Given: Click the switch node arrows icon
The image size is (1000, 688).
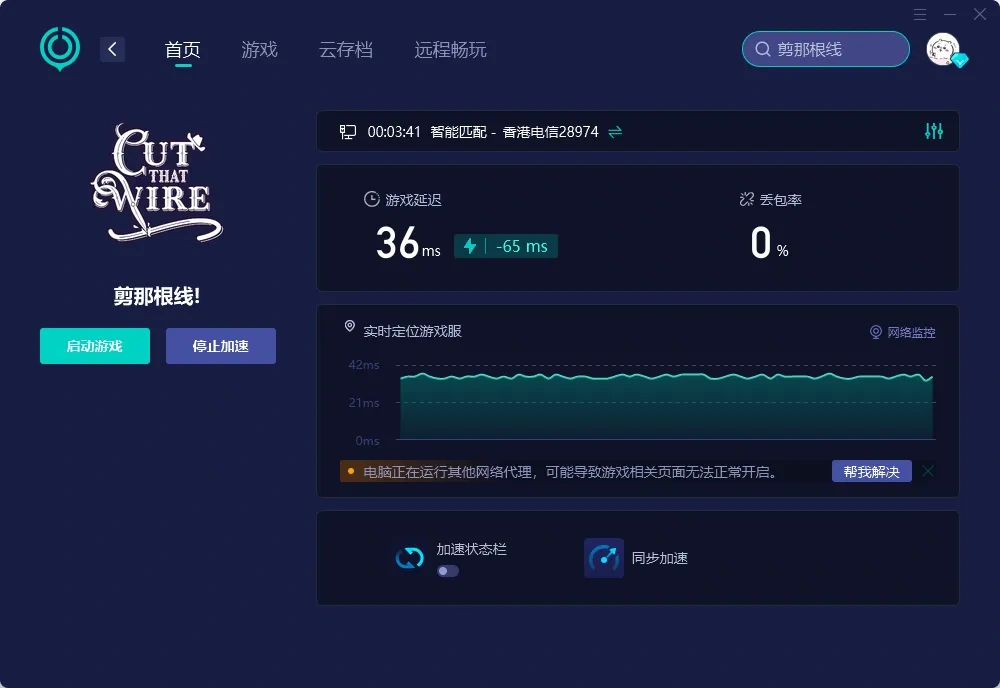Looking at the screenshot, I should click(x=615, y=131).
